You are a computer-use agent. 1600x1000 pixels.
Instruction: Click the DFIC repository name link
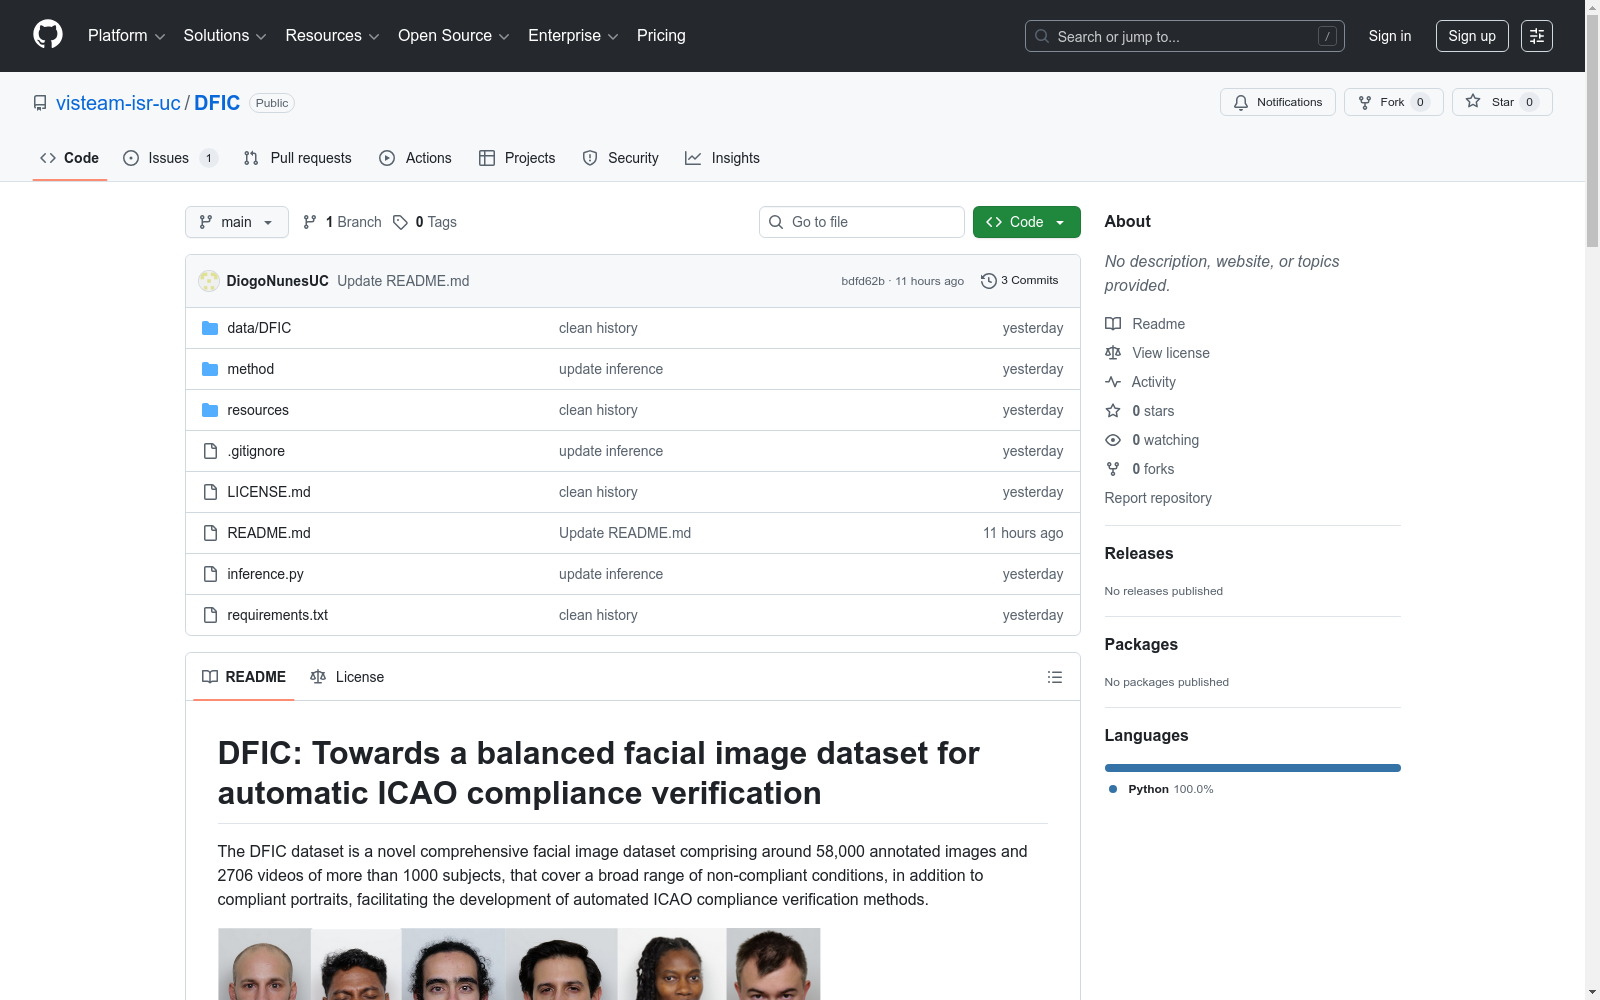click(x=217, y=103)
